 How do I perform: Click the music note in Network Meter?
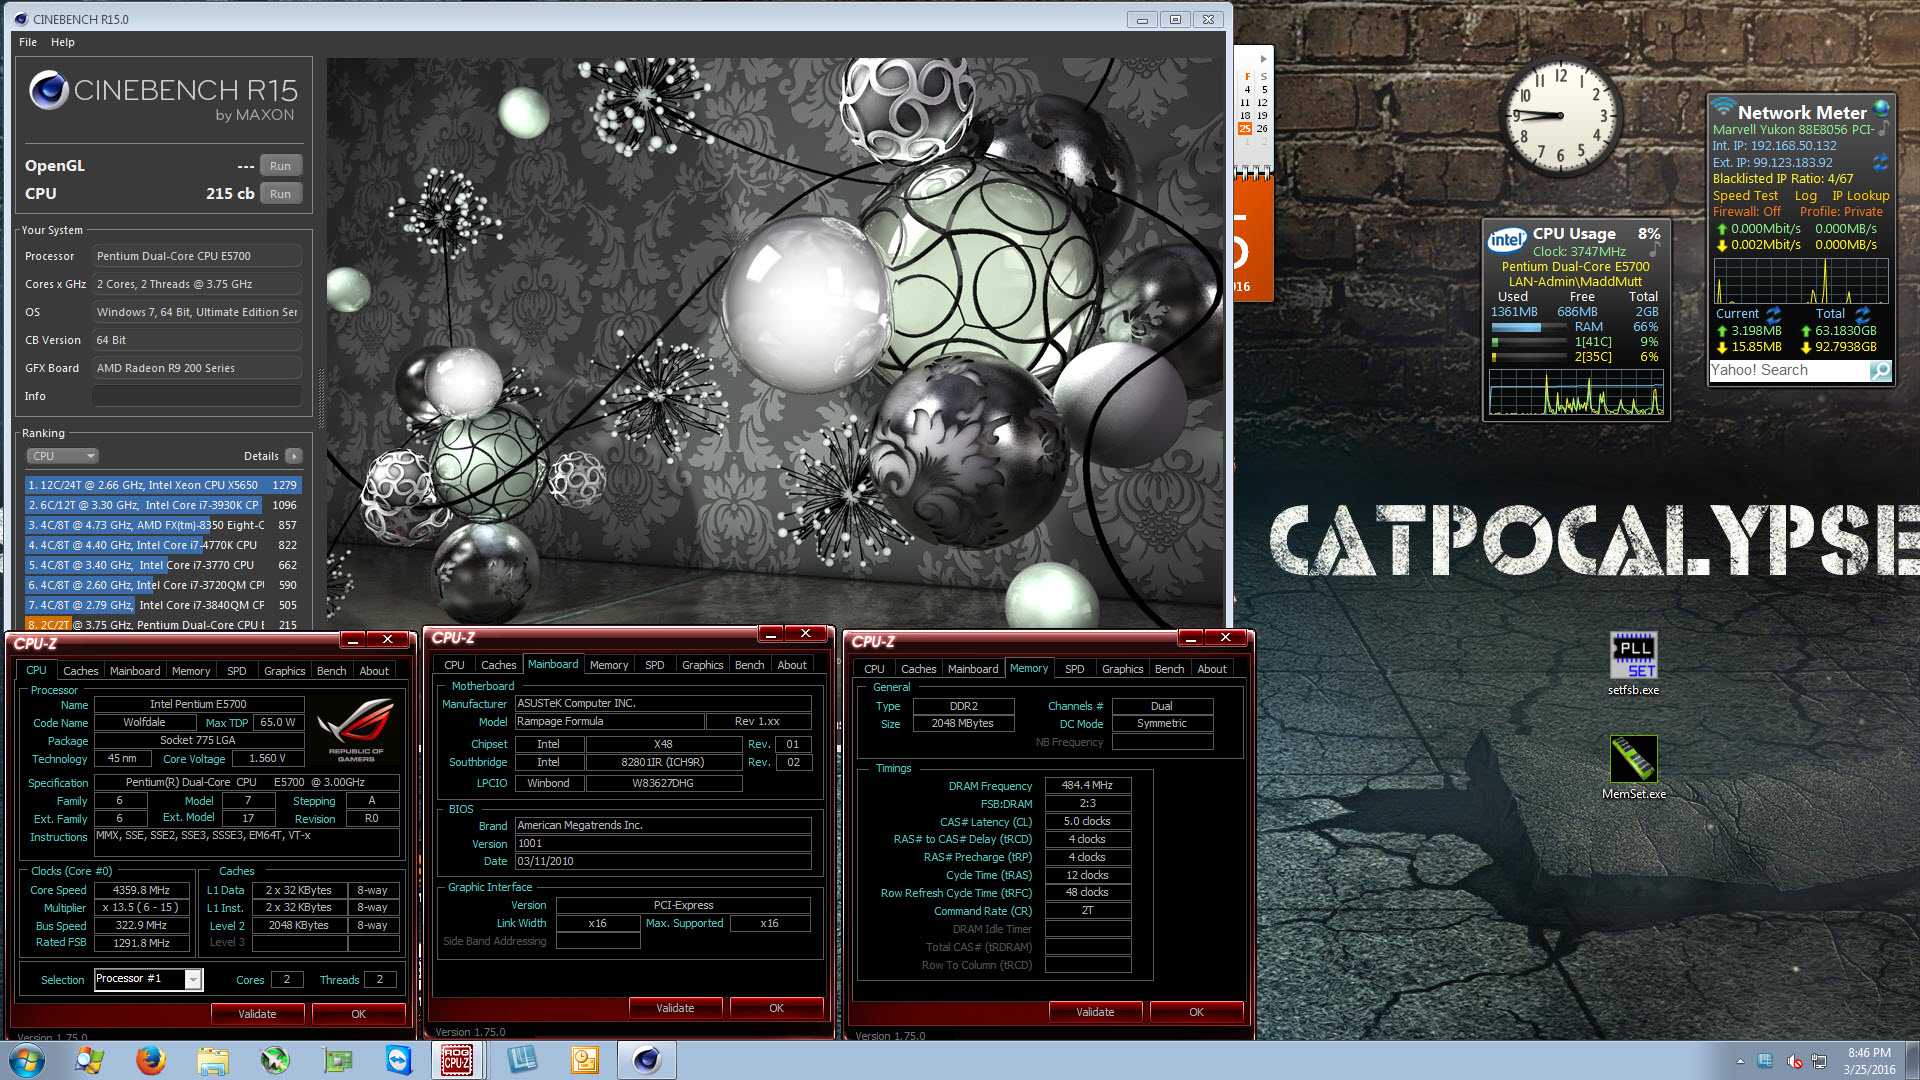point(1883,128)
